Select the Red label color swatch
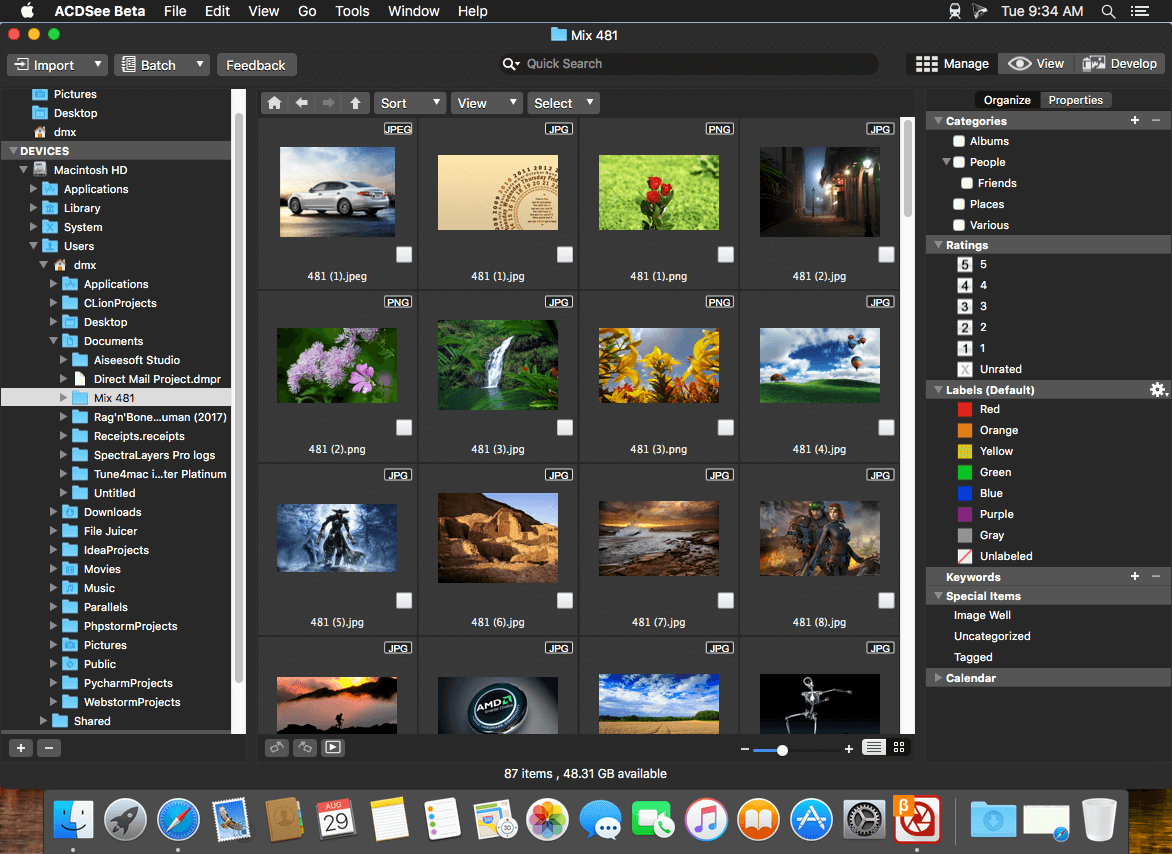Viewport: 1172px width, 854px height. point(965,410)
